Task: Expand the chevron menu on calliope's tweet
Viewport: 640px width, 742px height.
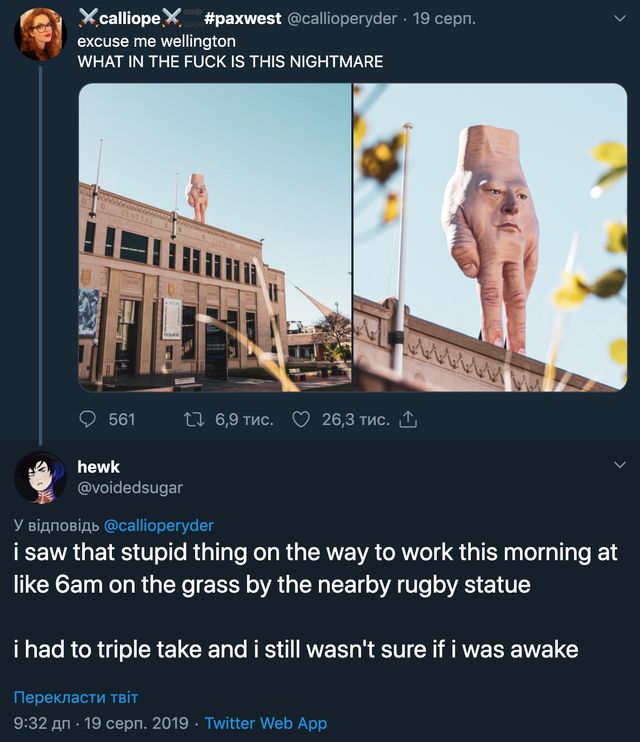Action: tap(618, 18)
